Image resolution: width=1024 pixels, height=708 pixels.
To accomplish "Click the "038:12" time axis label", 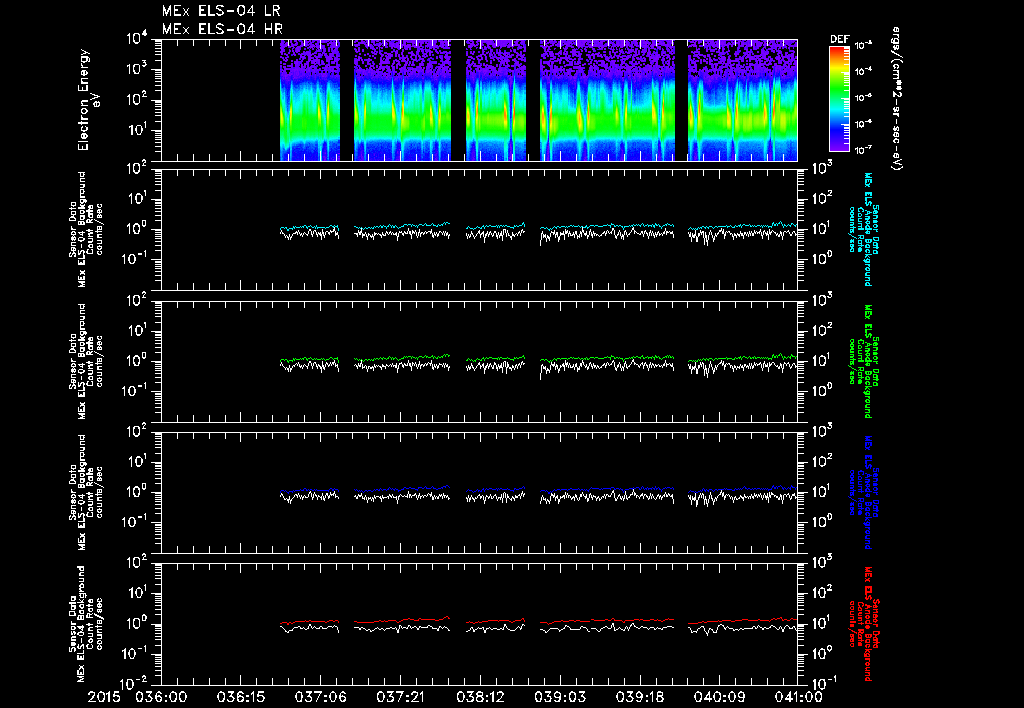I will click(480, 697).
